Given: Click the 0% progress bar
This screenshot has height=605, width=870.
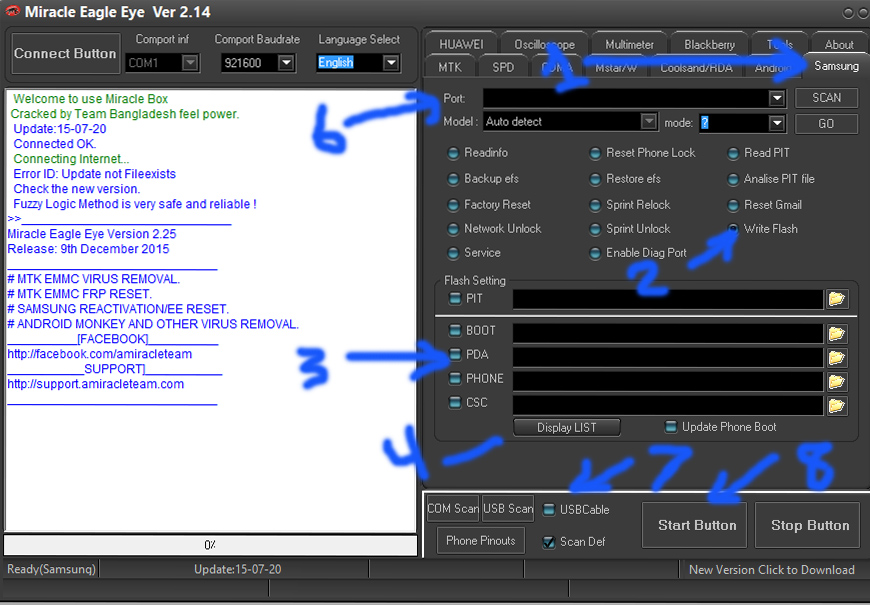Looking at the screenshot, I should [210, 545].
